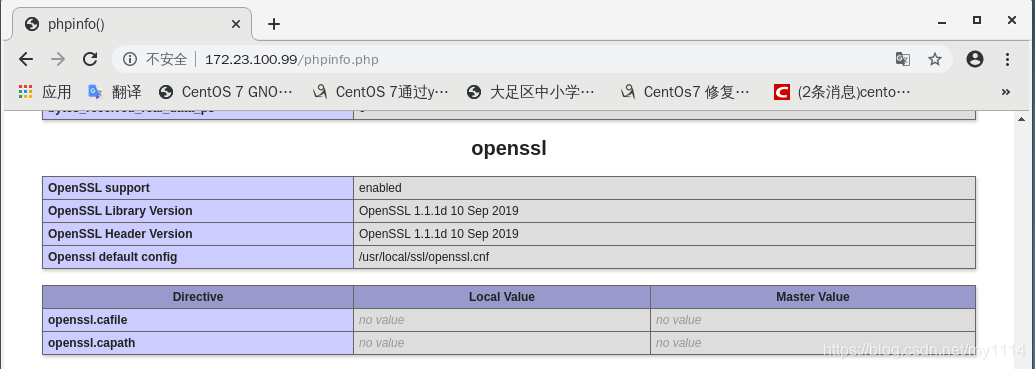The height and width of the screenshot is (369, 1035).
Task: Click the Directive column header
Action: [x=198, y=297]
